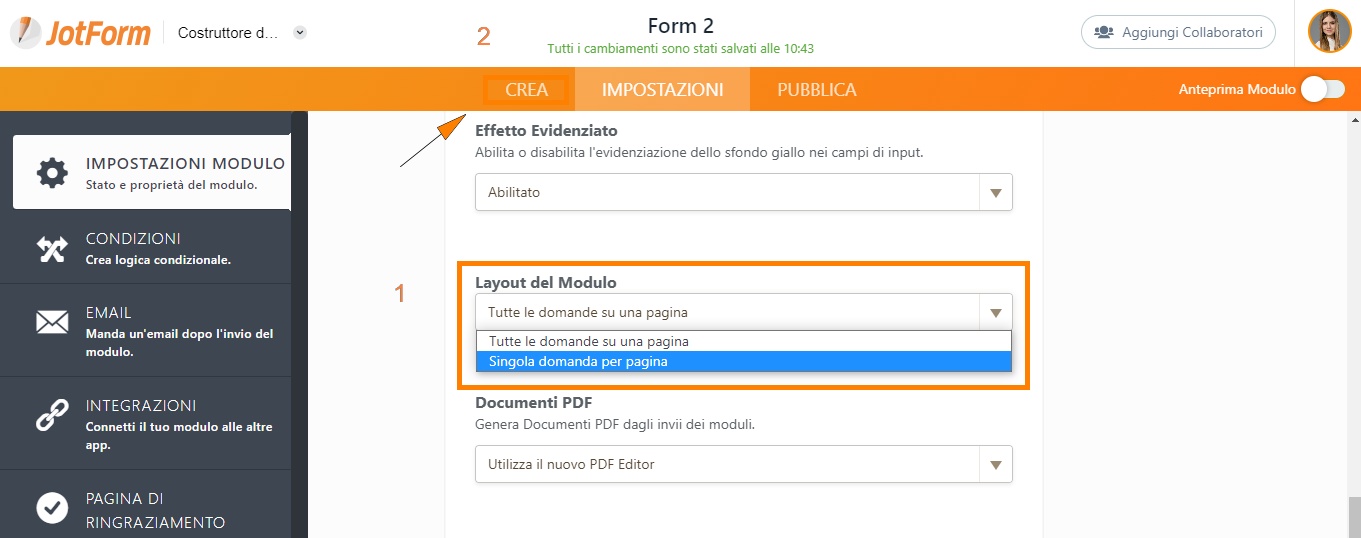Open the Layout del Modulo dropdown
The height and width of the screenshot is (538, 1361).
743,312
